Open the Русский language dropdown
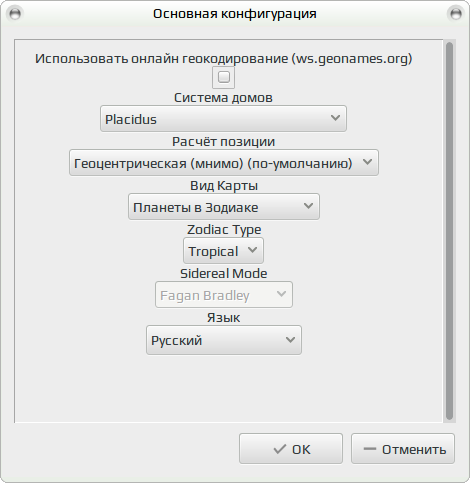Image resolution: width=470 pixels, height=483 pixels. [x=224, y=340]
